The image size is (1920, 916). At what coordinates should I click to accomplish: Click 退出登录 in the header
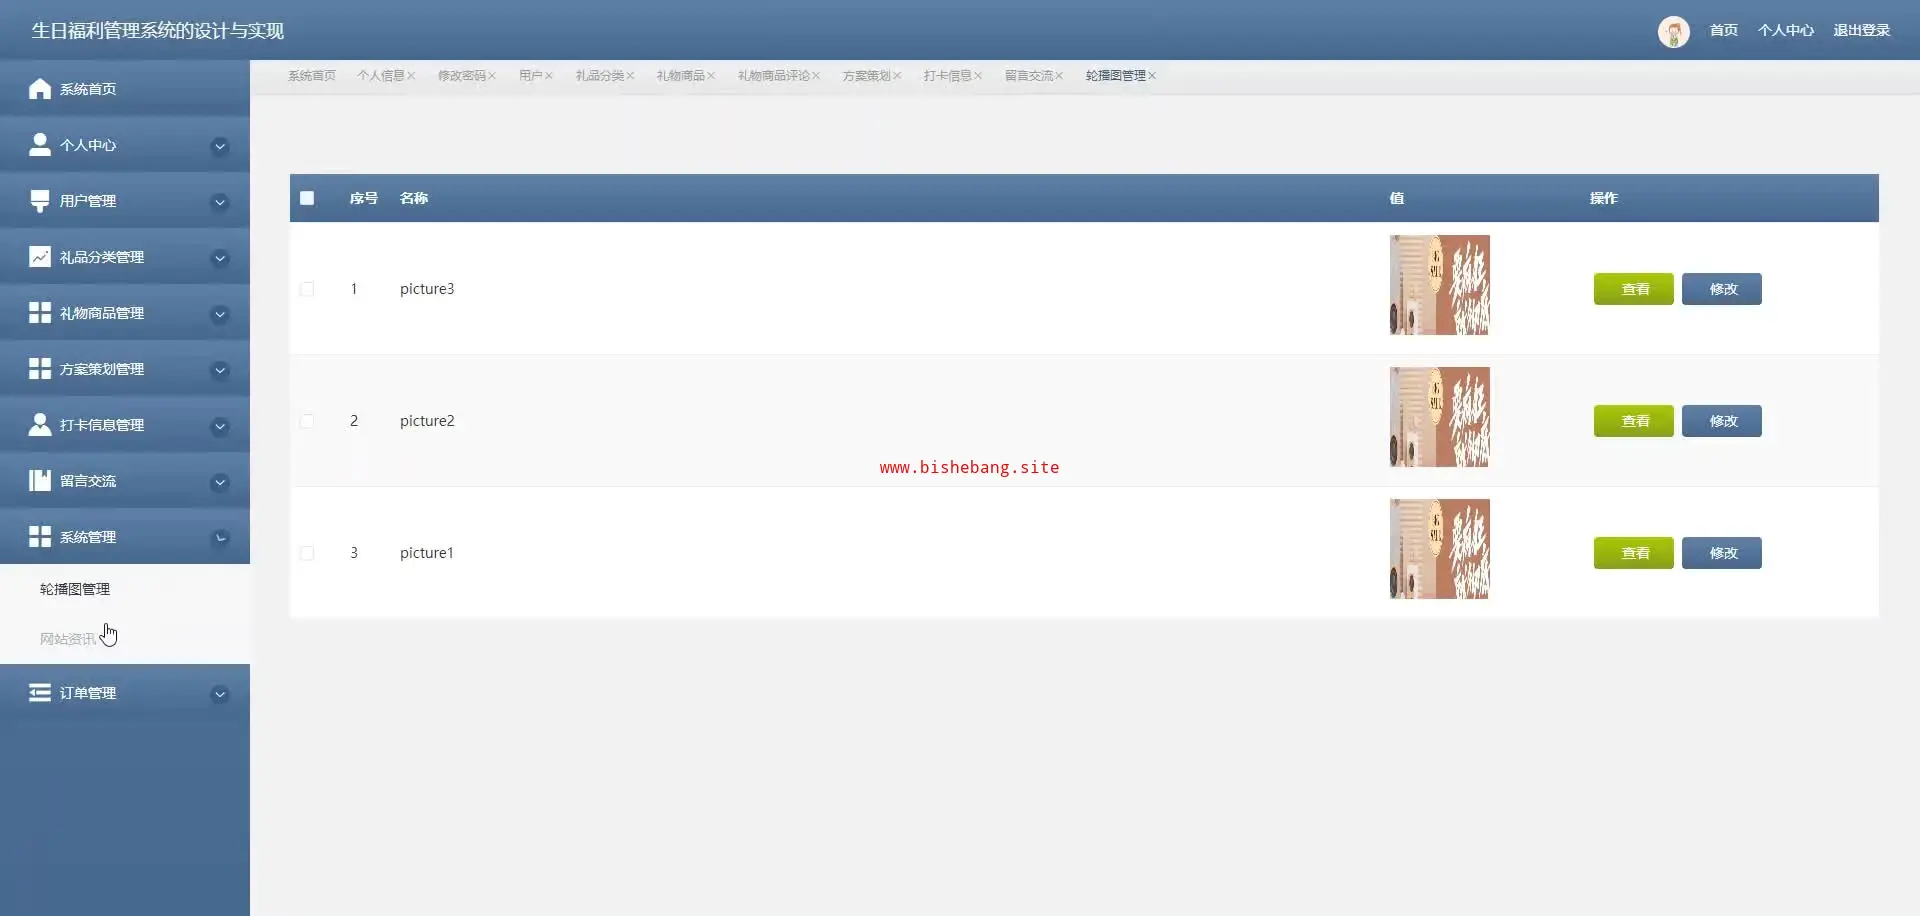(x=1862, y=31)
